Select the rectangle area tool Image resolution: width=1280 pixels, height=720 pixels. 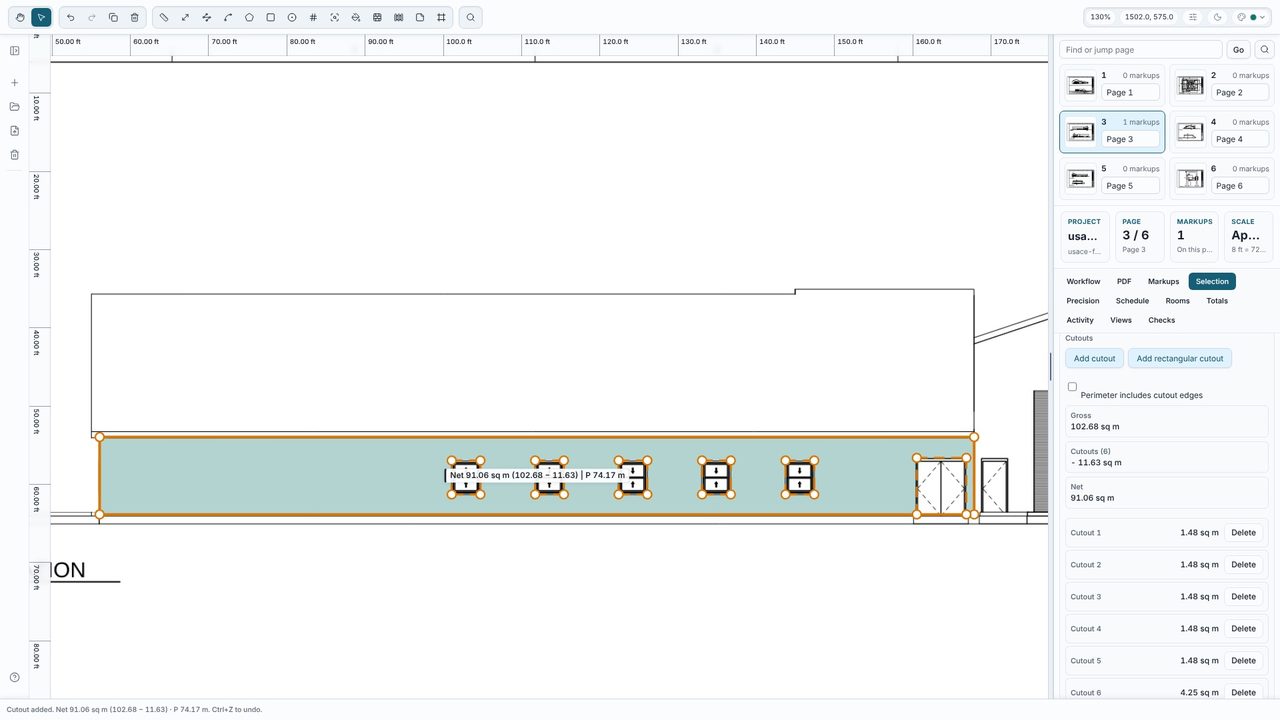[x=270, y=17]
